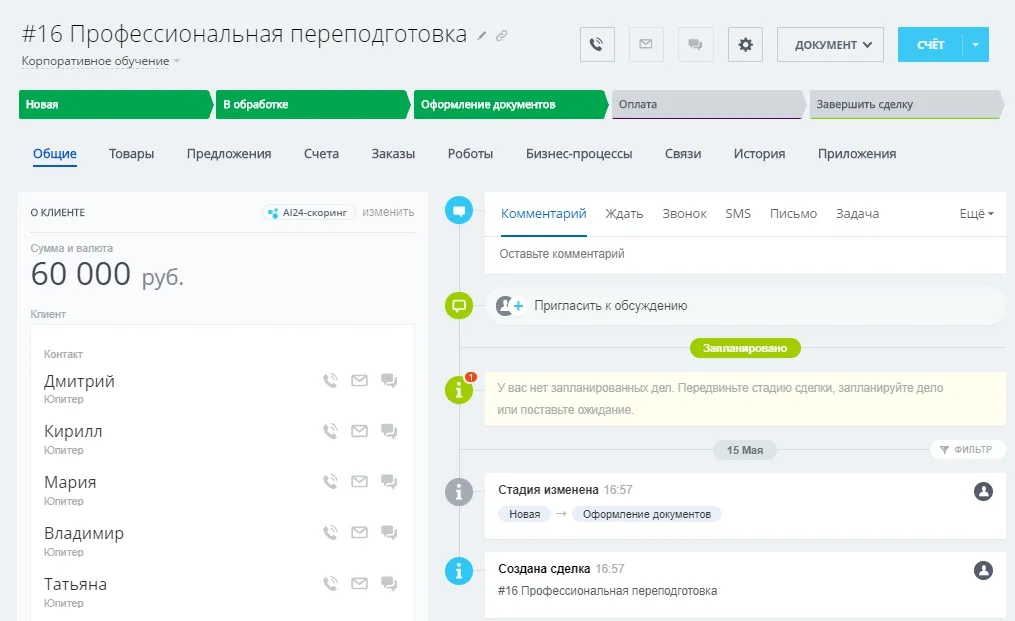Send email to Кирилл via envelope icon
This screenshot has width=1015, height=621.
[x=359, y=432]
